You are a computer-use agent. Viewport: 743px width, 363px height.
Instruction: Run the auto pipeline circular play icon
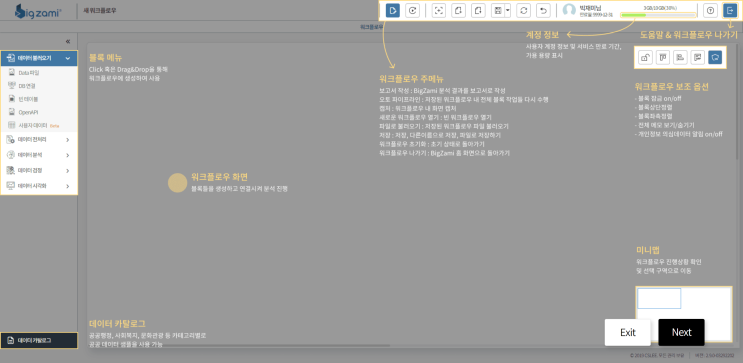(x=413, y=10)
